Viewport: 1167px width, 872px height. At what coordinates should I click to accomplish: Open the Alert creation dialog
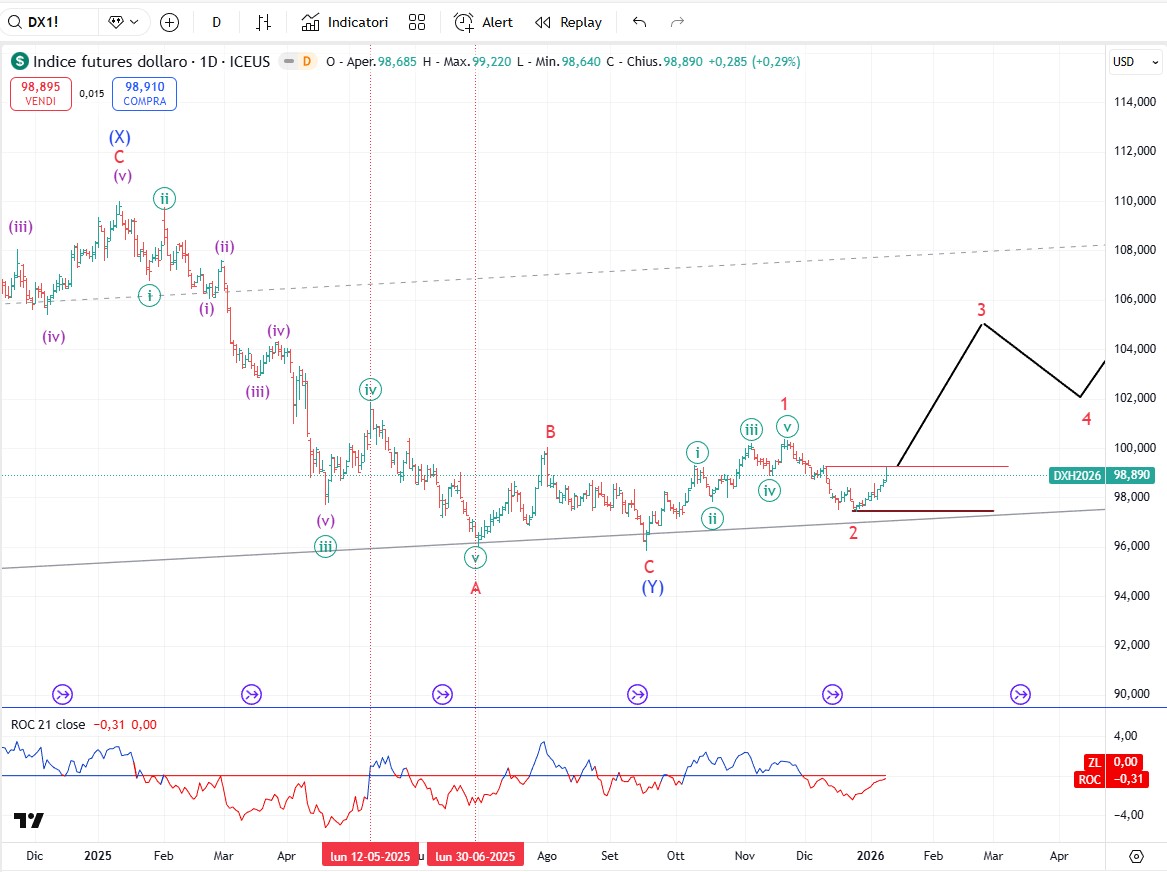click(484, 22)
